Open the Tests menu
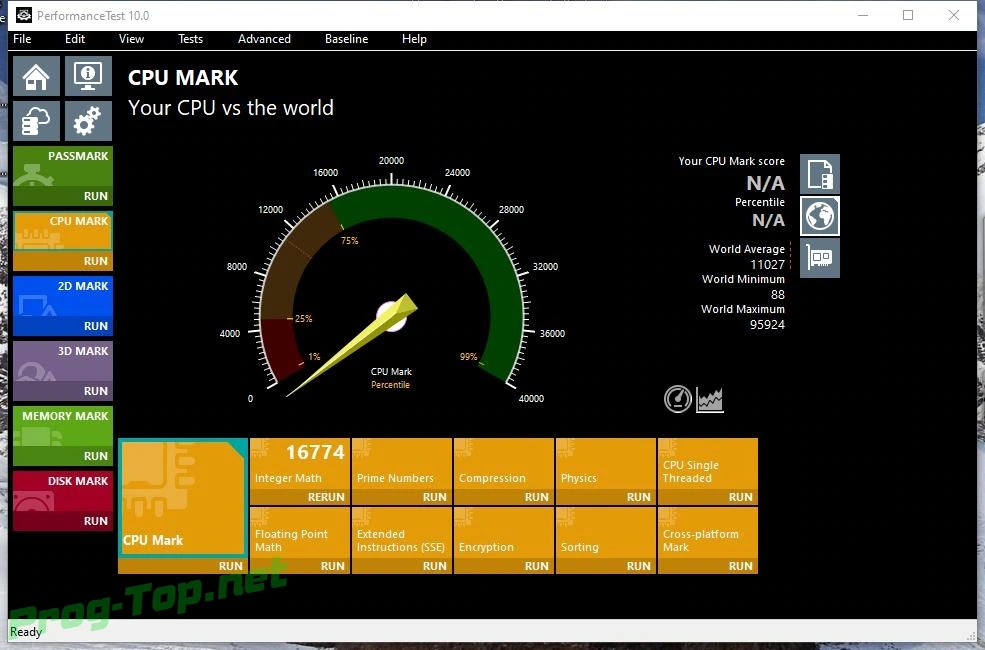985x650 pixels. pos(190,39)
